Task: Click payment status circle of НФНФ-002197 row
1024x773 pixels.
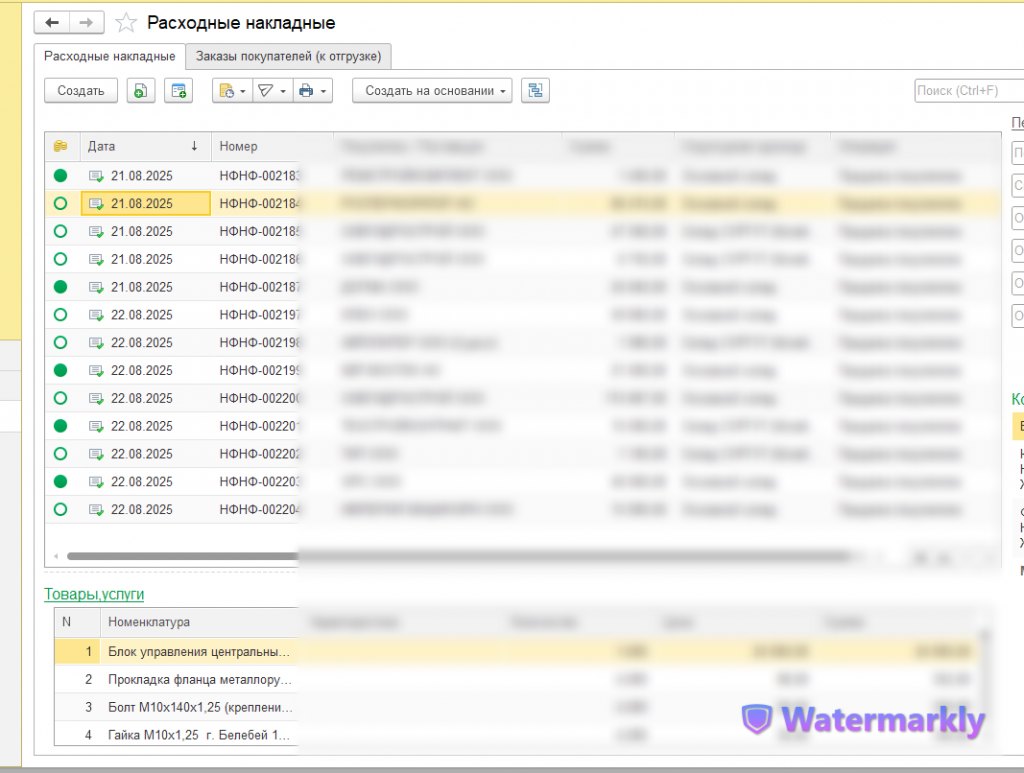Action: tap(61, 315)
